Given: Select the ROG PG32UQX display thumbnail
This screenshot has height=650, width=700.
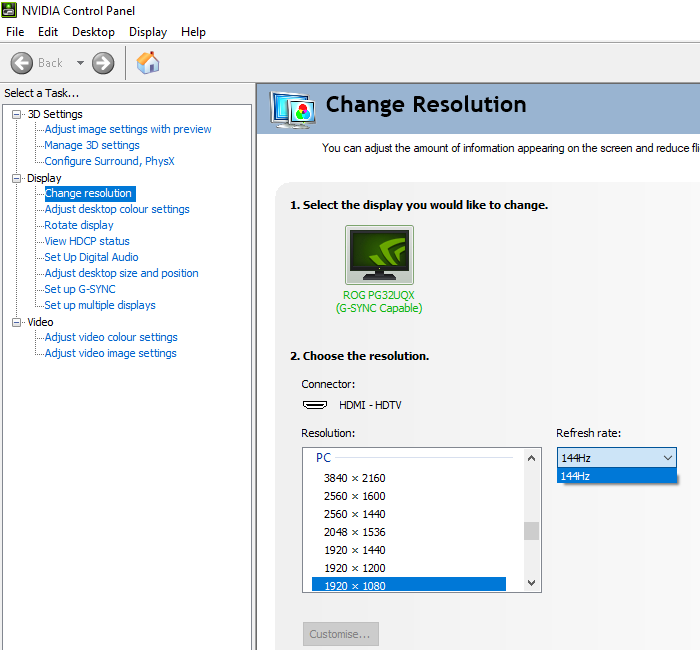Looking at the screenshot, I should pyautogui.click(x=379, y=255).
